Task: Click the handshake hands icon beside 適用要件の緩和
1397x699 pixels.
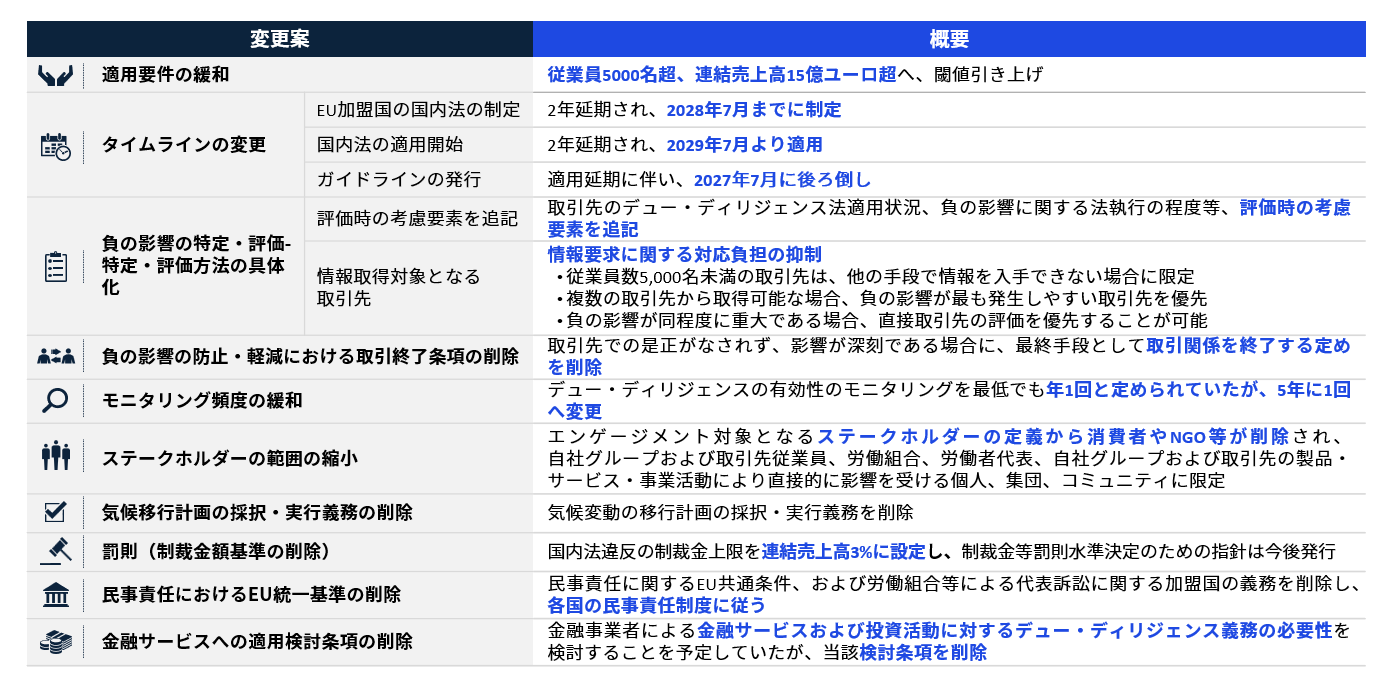Action: [x=56, y=75]
